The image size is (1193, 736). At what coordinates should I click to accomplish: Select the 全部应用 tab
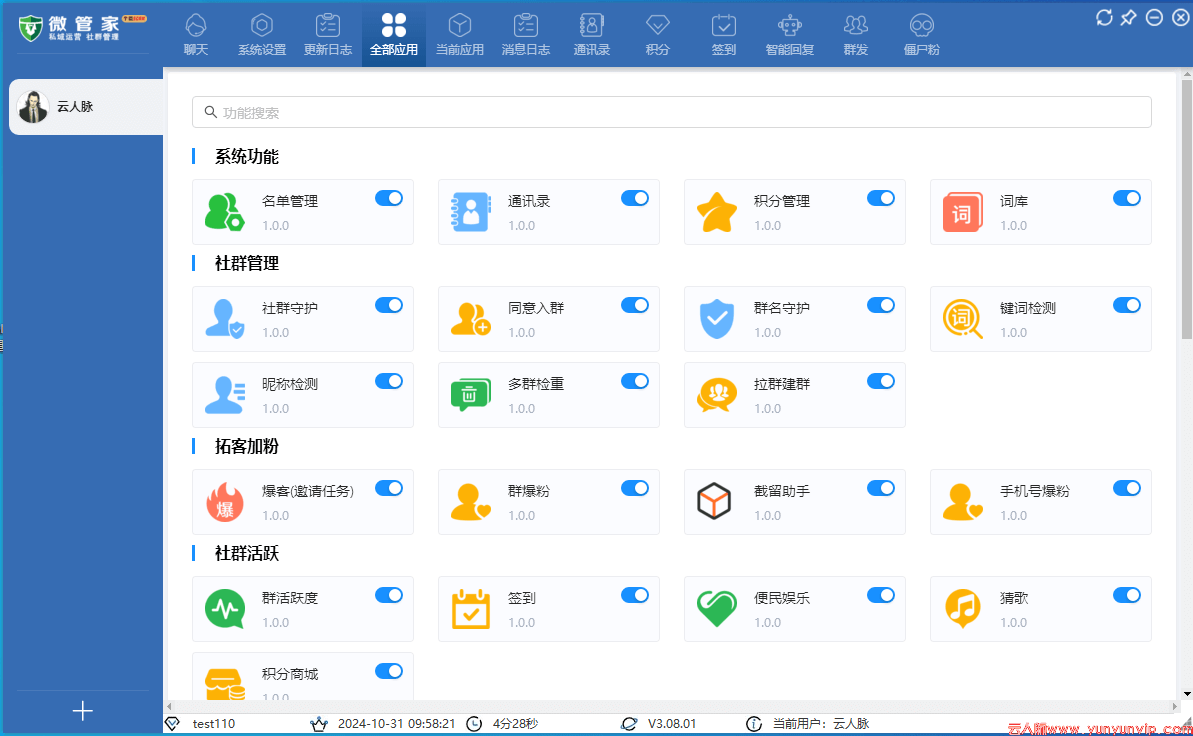394,34
